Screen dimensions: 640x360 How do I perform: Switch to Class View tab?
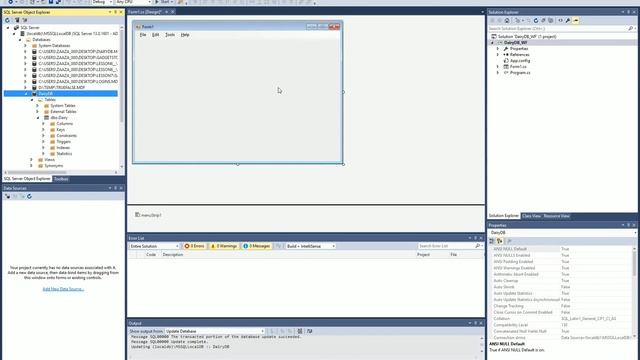(x=531, y=216)
